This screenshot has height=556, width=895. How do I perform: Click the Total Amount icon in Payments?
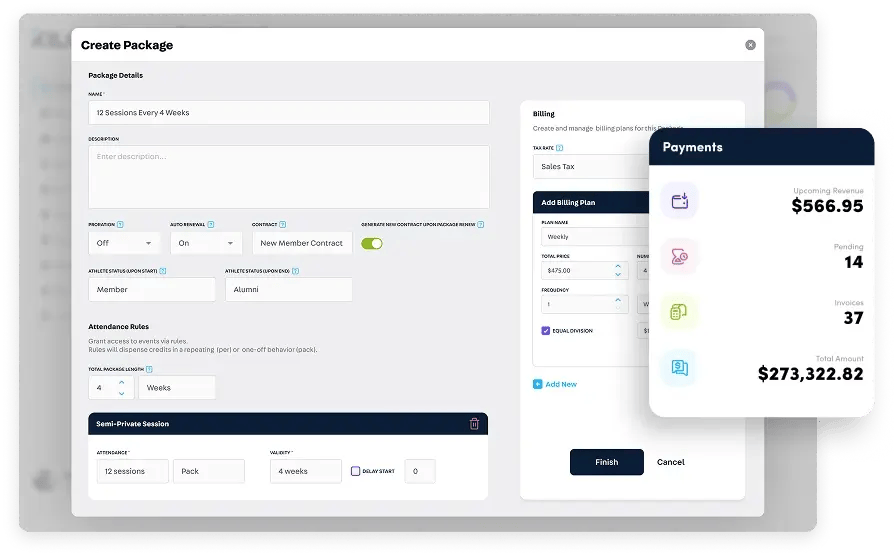click(679, 367)
